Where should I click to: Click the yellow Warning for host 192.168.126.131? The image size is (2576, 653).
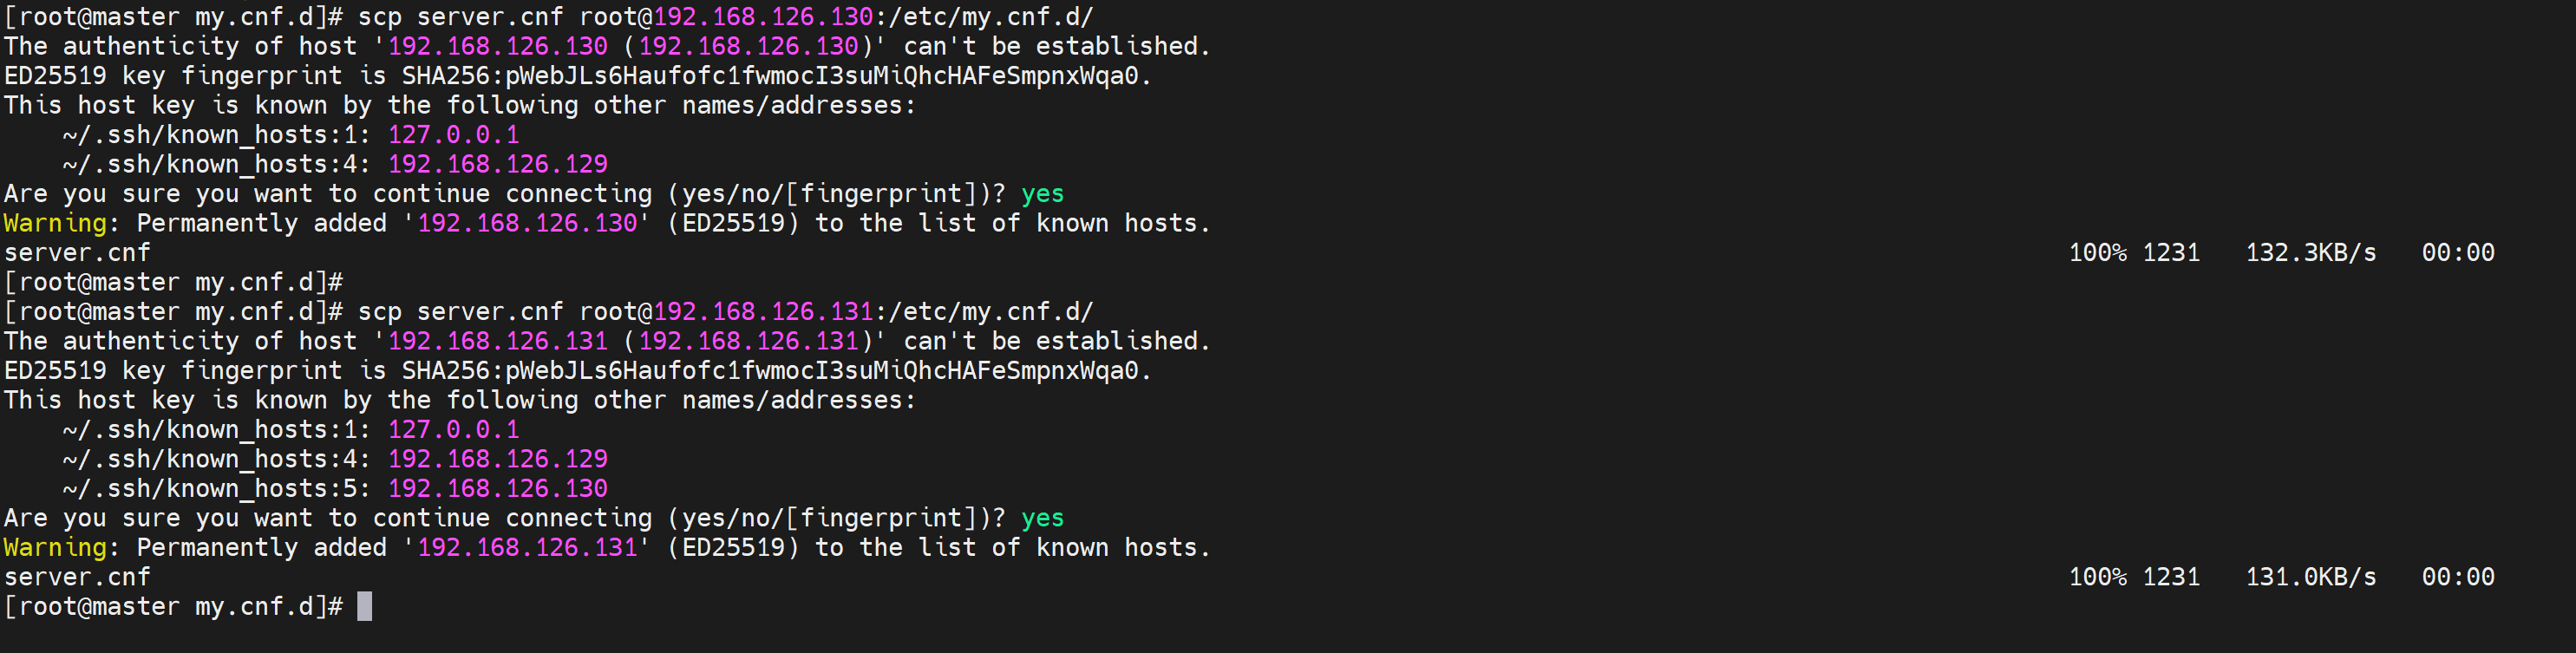[x=55, y=548]
